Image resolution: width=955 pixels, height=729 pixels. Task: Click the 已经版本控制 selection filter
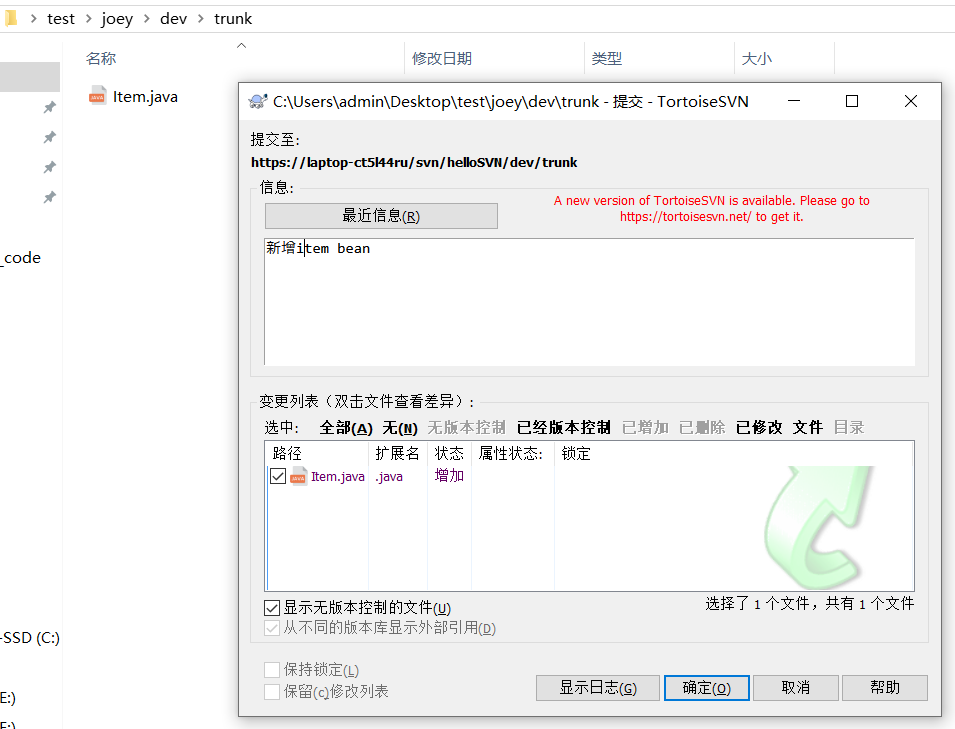pos(563,428)
